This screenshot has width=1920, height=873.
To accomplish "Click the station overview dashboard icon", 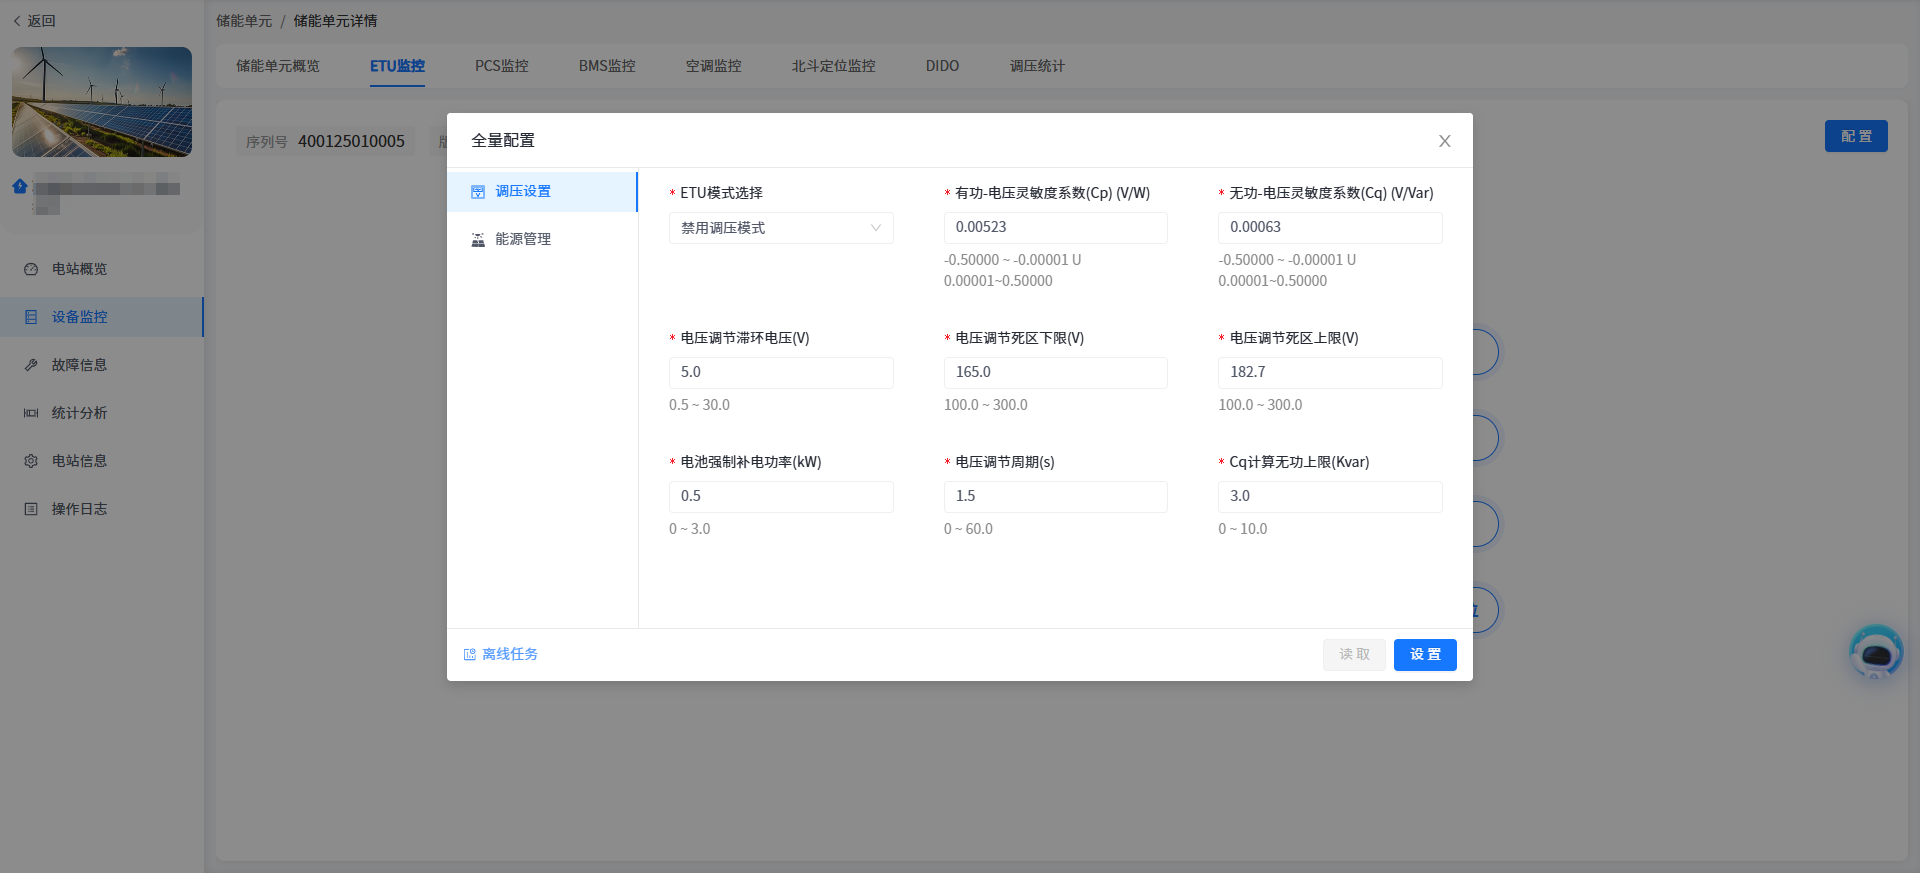I will (31, 269).
